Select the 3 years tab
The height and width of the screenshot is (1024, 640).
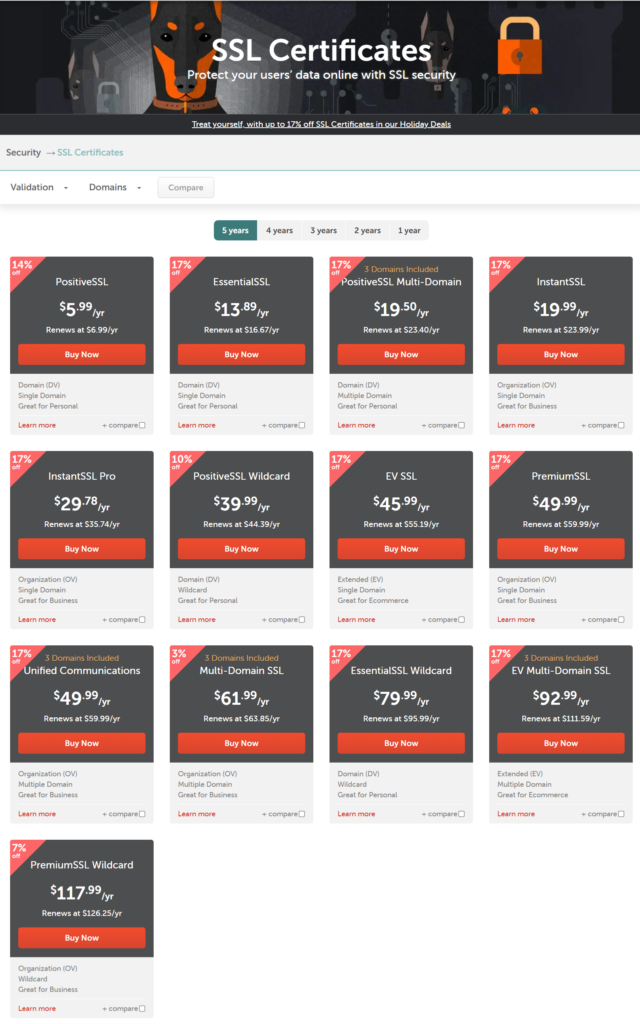pyautogui.click(x=323, y=231)
